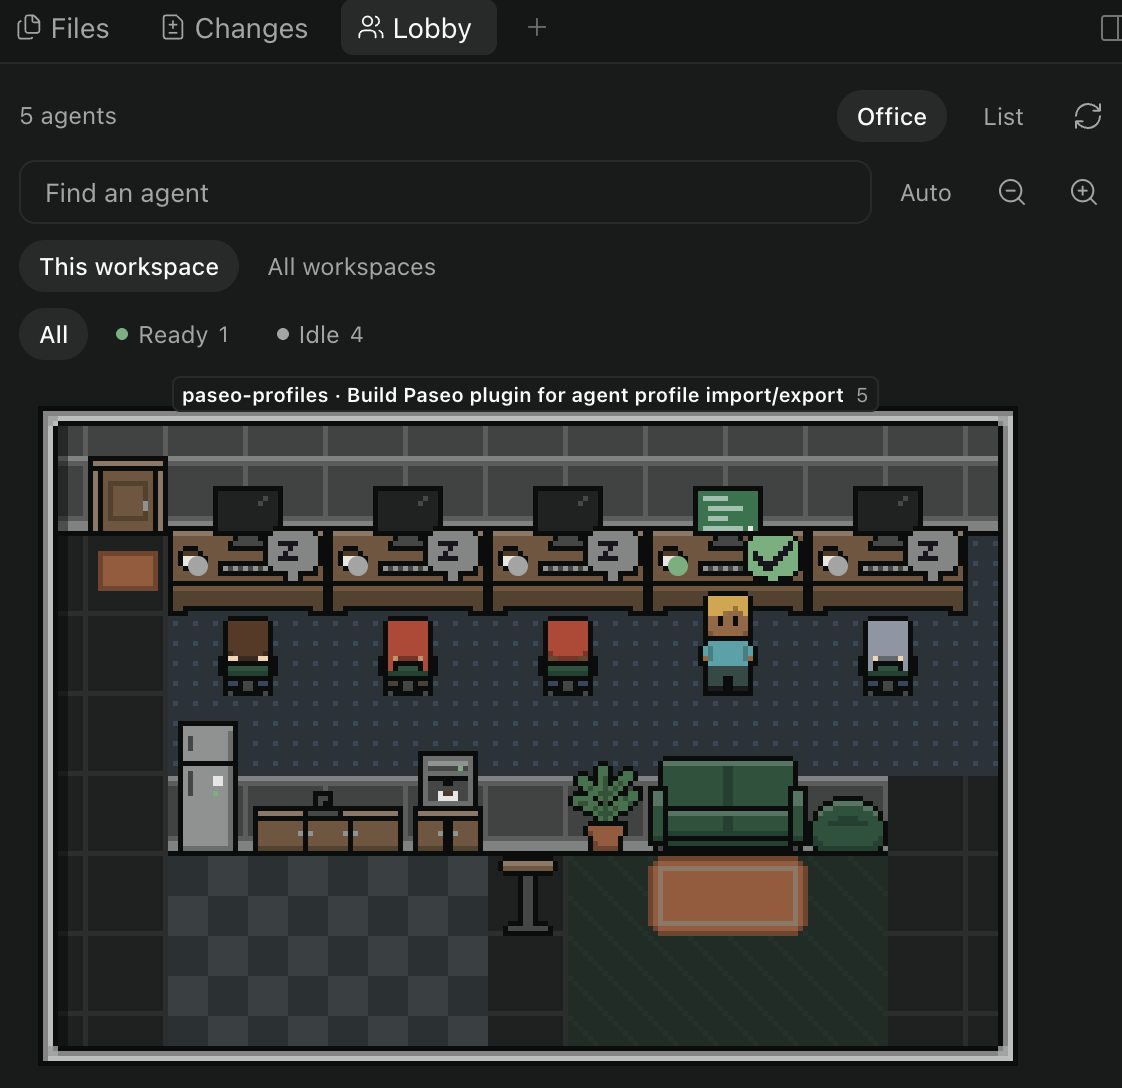Click the paseo-profiles room label
Viewport: 1122px width, 1088px height.
pyautogui.click(x=525, y=394)
